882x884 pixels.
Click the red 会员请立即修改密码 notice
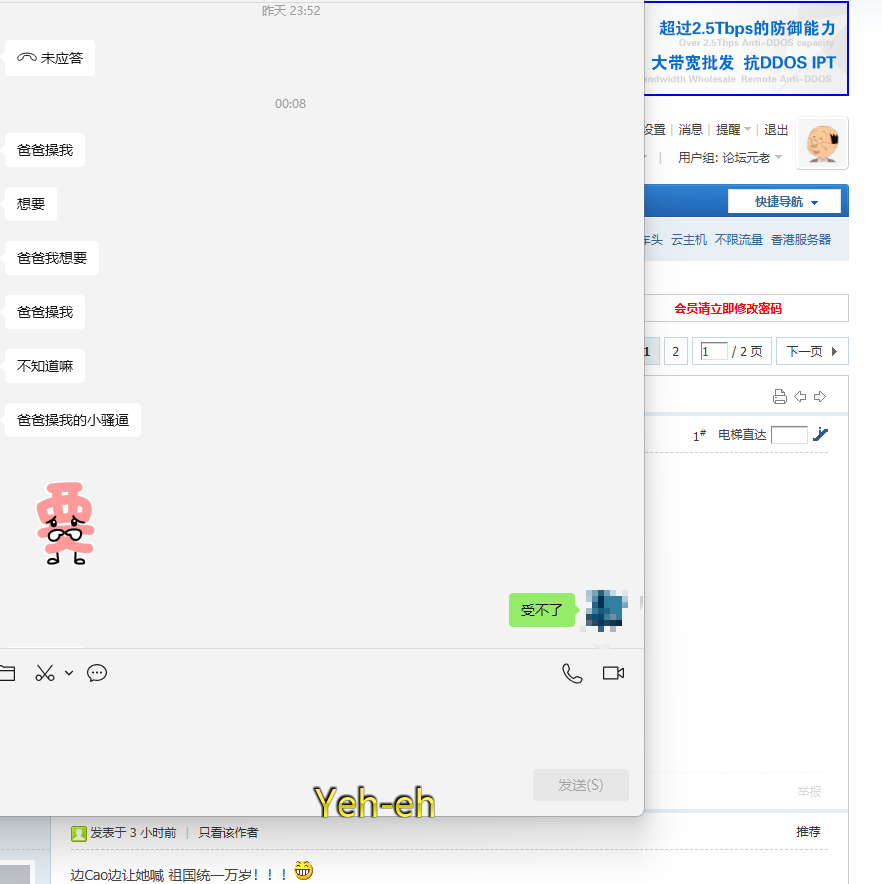click(x=727, y=308)
